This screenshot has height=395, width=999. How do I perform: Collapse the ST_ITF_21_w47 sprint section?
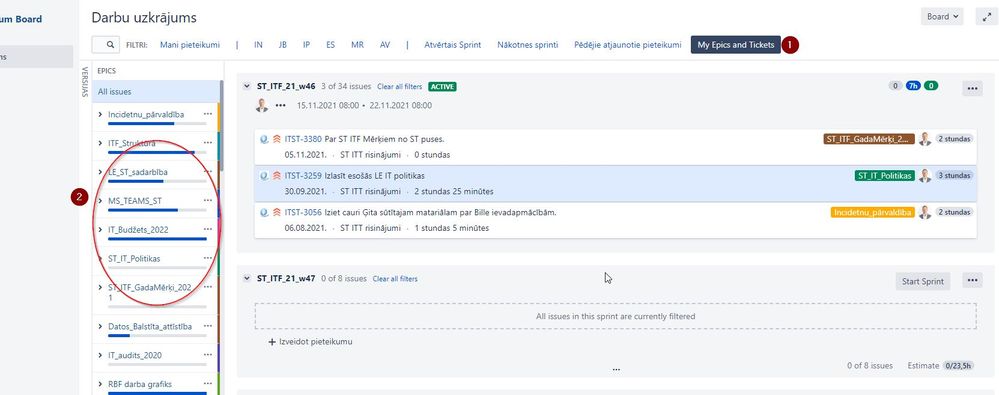tap(247, 278)
